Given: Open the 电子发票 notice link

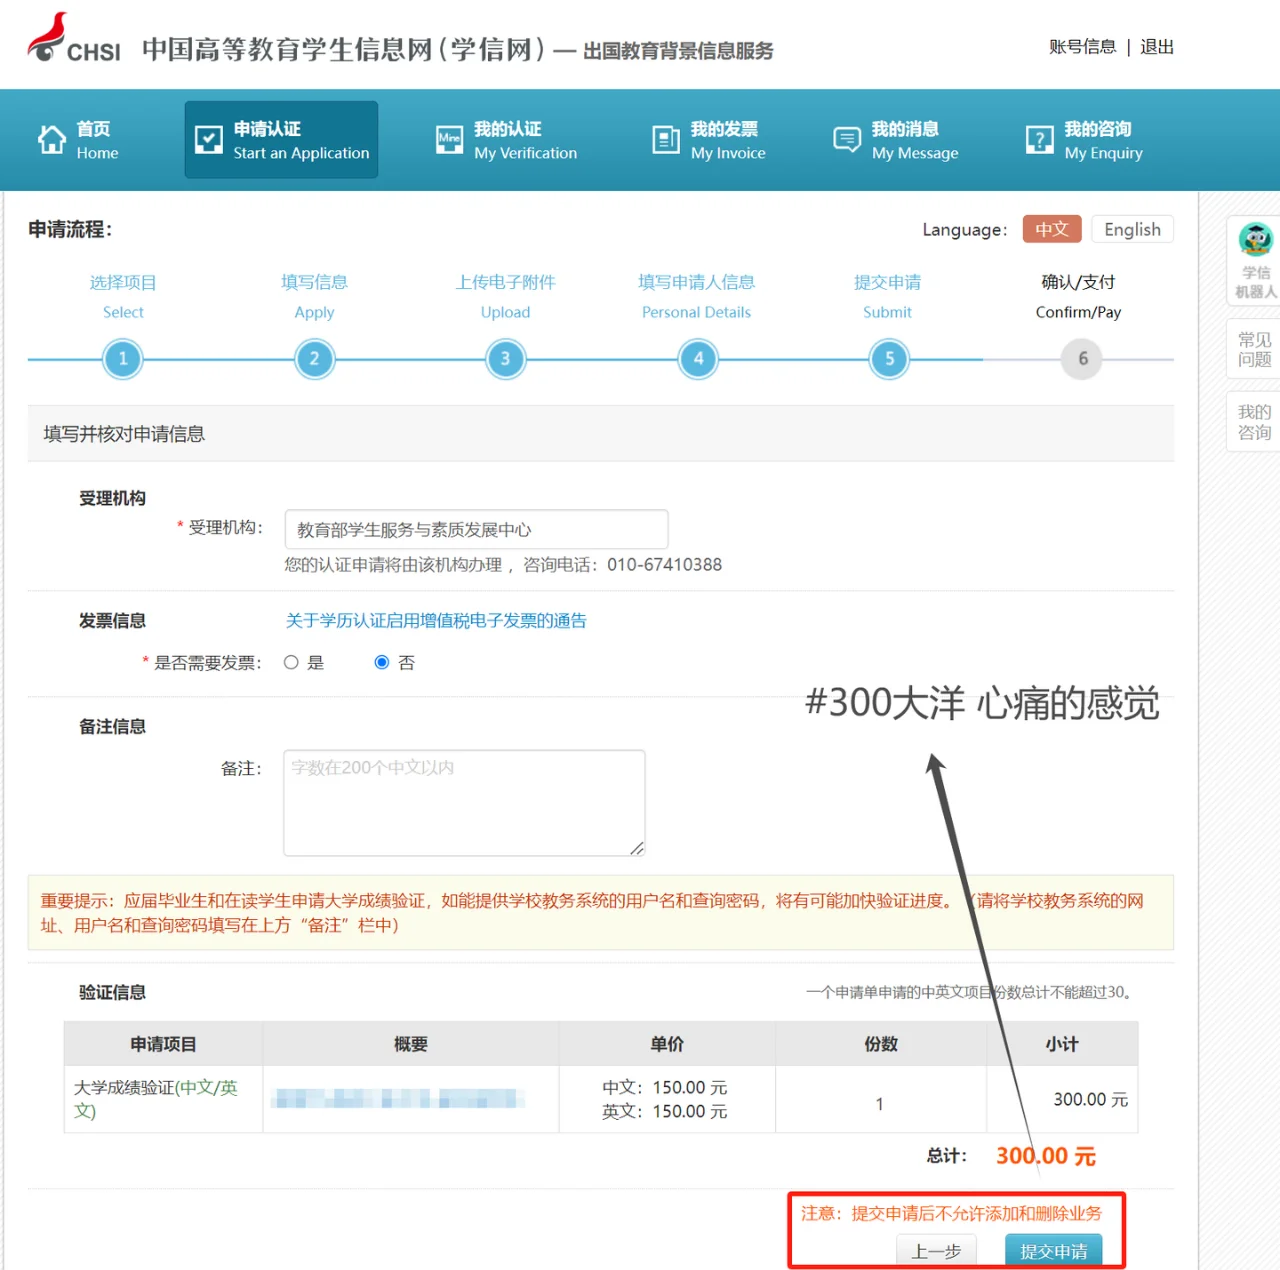Looking at the screenshot, I should point(436,621).
